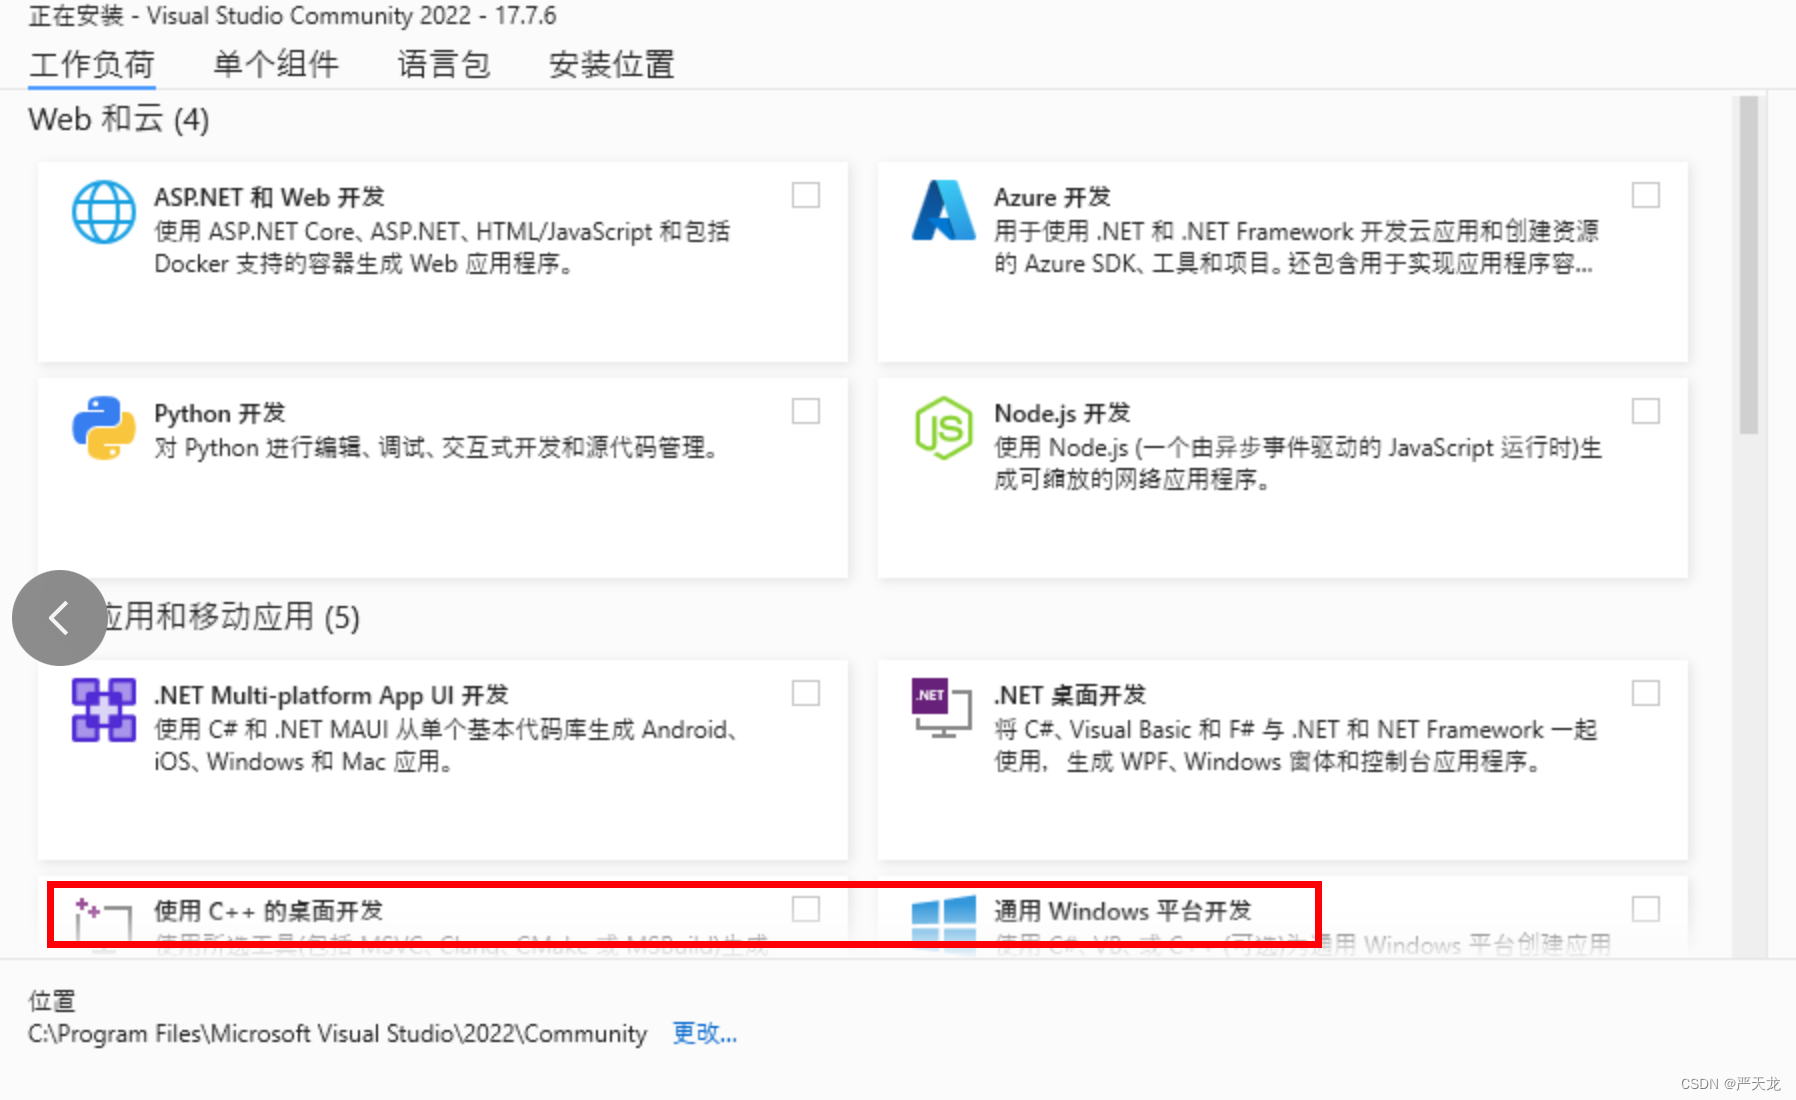Click the 使用 C++ 的桌面开发 title
1796x1100 pixels.
coord(269,911)
